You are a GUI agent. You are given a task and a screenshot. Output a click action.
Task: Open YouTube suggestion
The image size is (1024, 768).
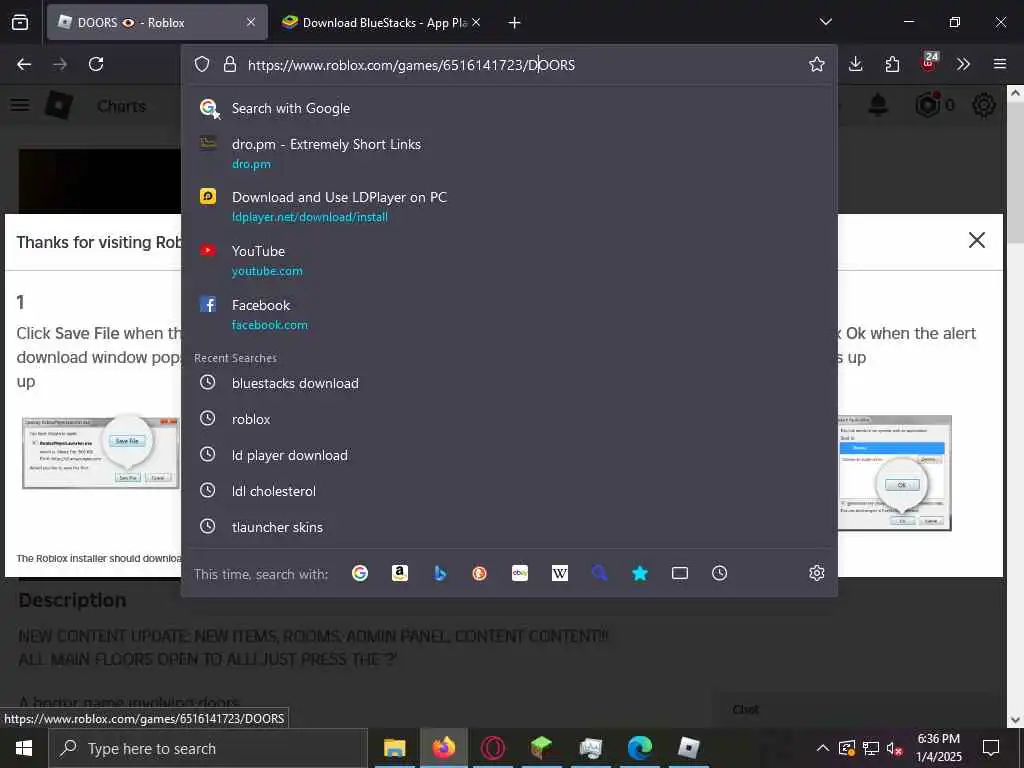tap(509, 260)
